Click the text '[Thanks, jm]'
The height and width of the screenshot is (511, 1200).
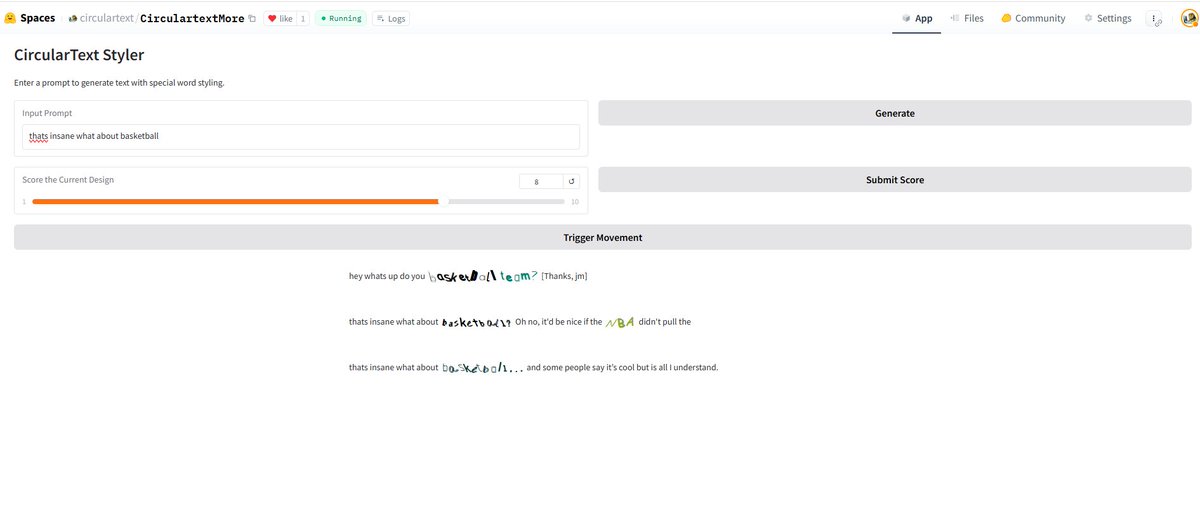(x=564, y=276)
